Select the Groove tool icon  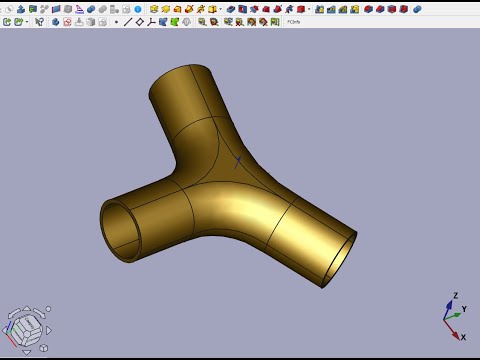[x=254, y=9]
